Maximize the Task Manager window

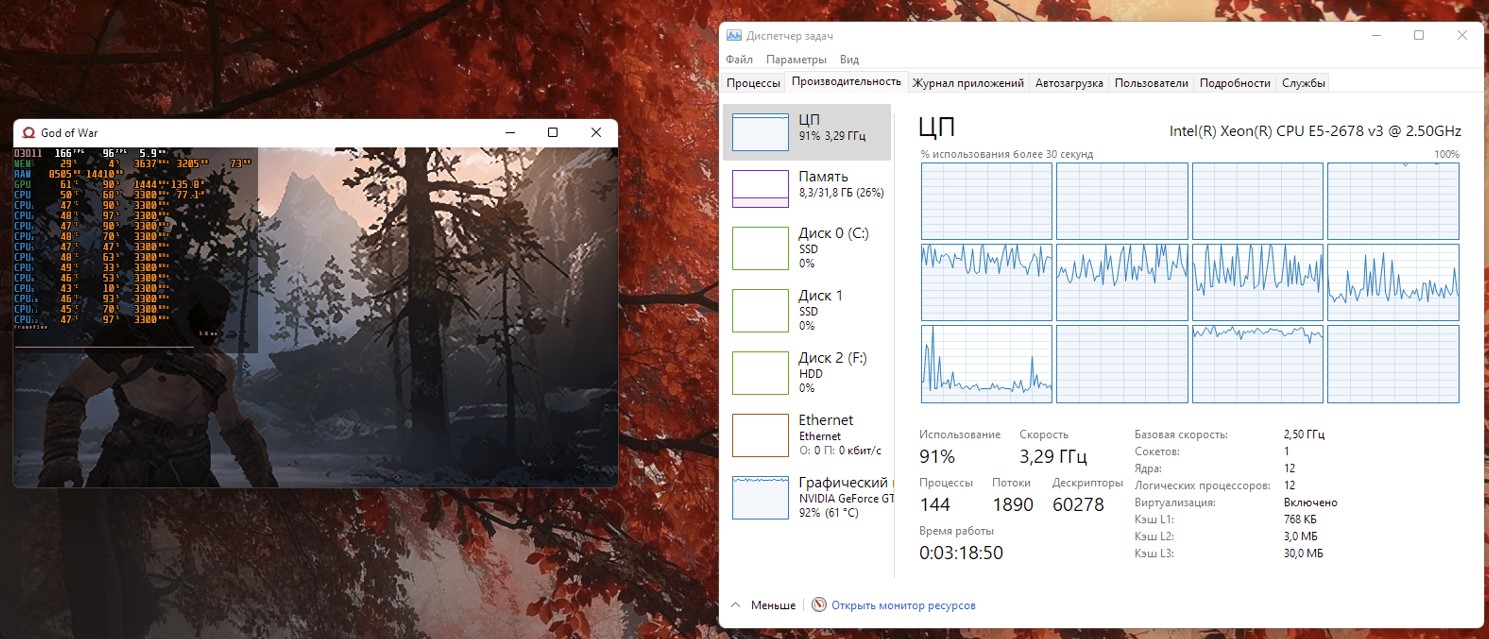click(x=1418, y=35)
